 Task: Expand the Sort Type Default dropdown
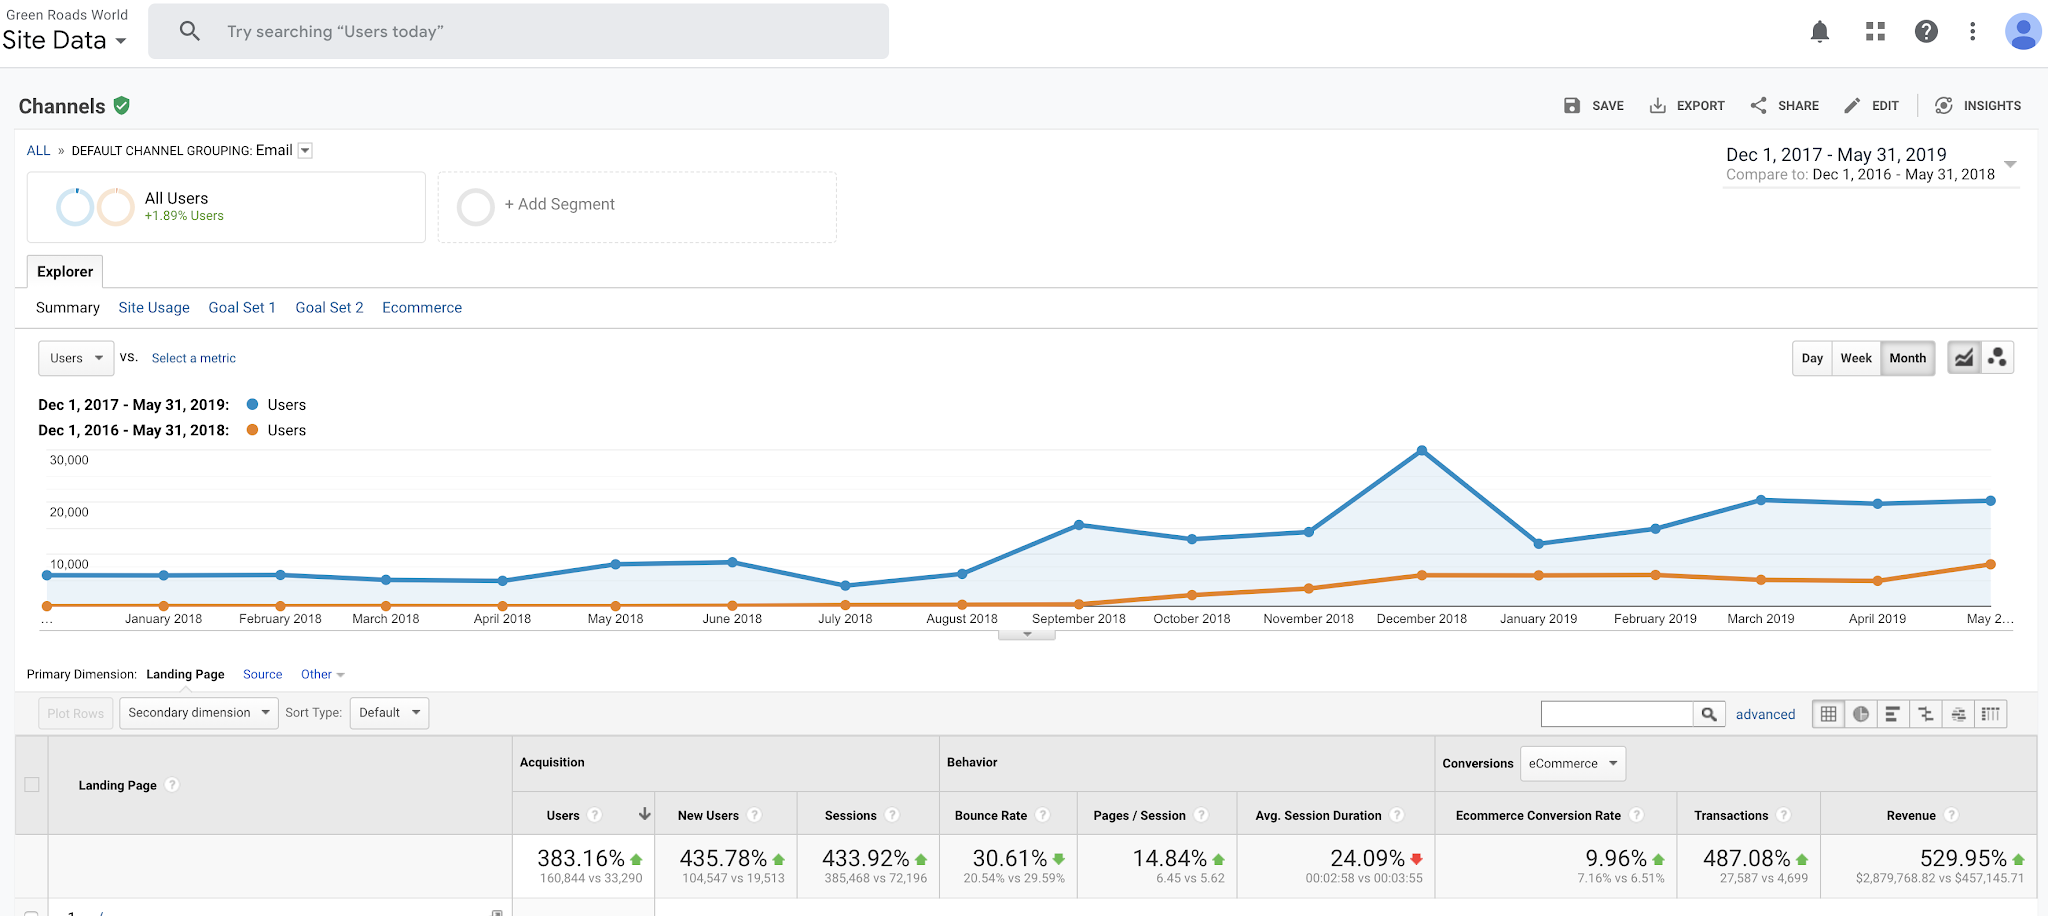point(389,713)
